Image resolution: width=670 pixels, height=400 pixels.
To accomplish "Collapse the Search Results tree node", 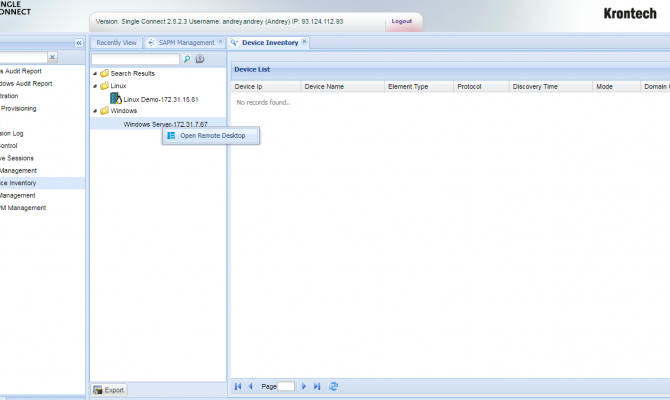I will (x=95, y=74).
